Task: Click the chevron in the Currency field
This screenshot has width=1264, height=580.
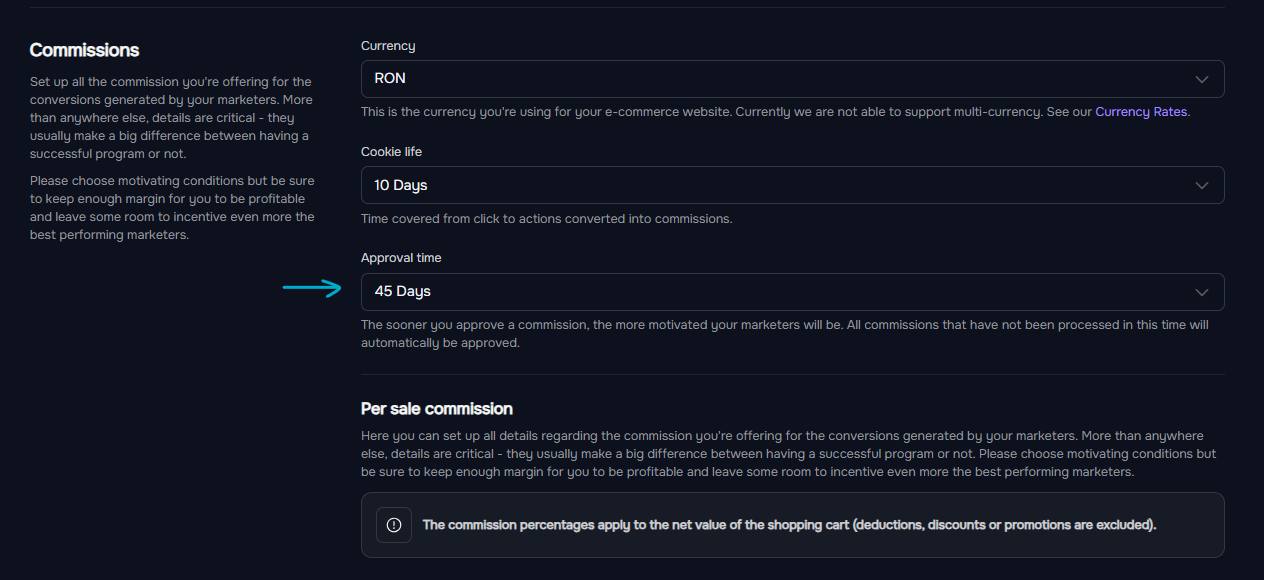Action: (1202, 79)
